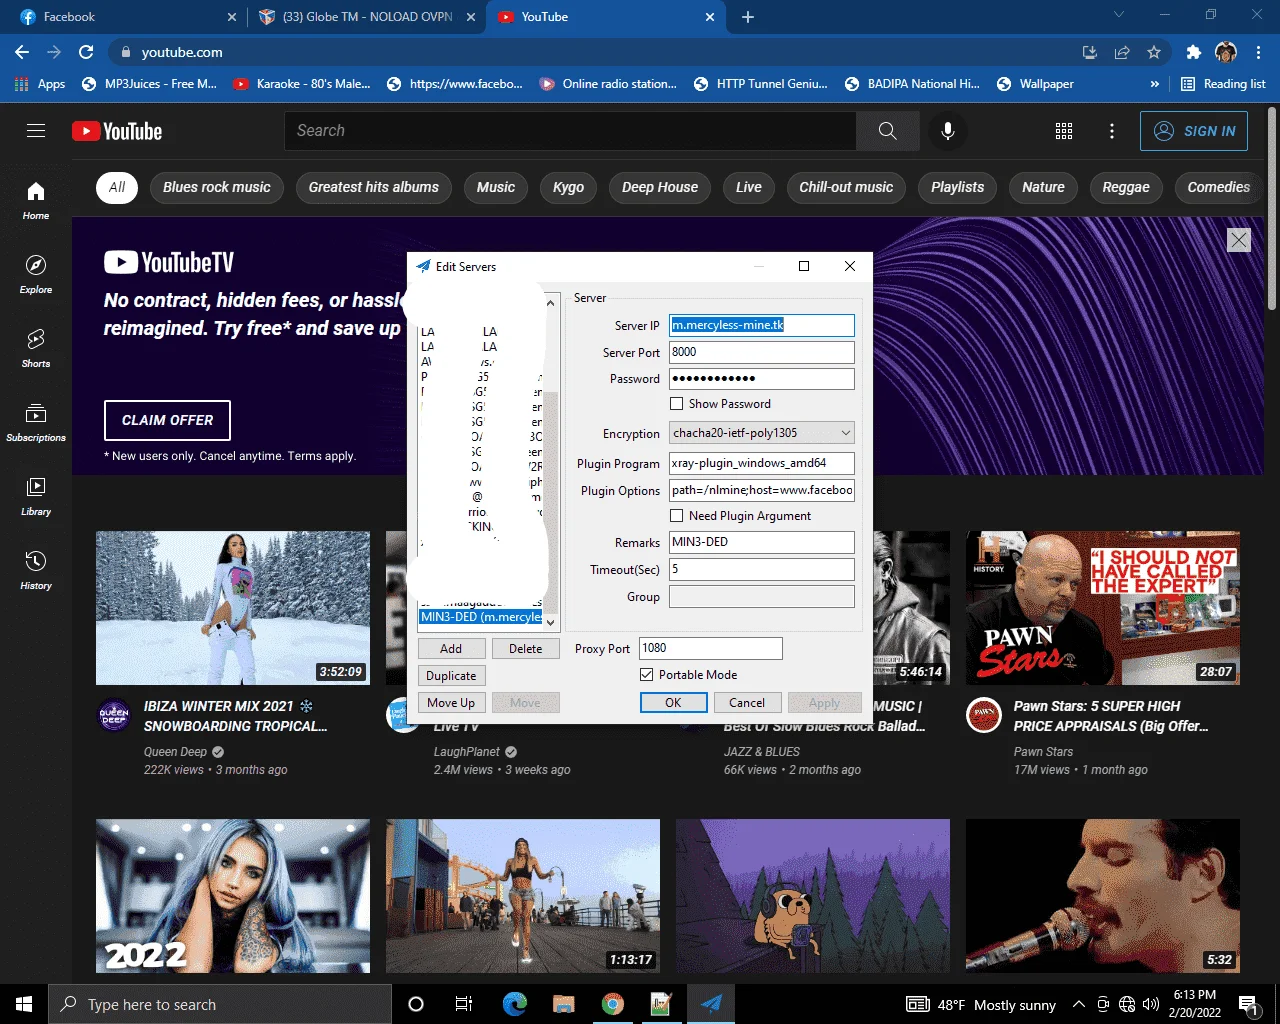Open Explore in YouTube sidebar
This screenshot has height=1024, width=1280.
pyautogui.click(x=36, y=274)
